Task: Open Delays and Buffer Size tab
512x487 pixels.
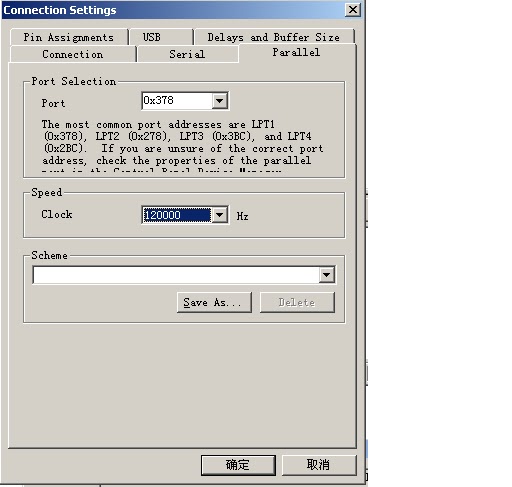Action: point(274,37)
